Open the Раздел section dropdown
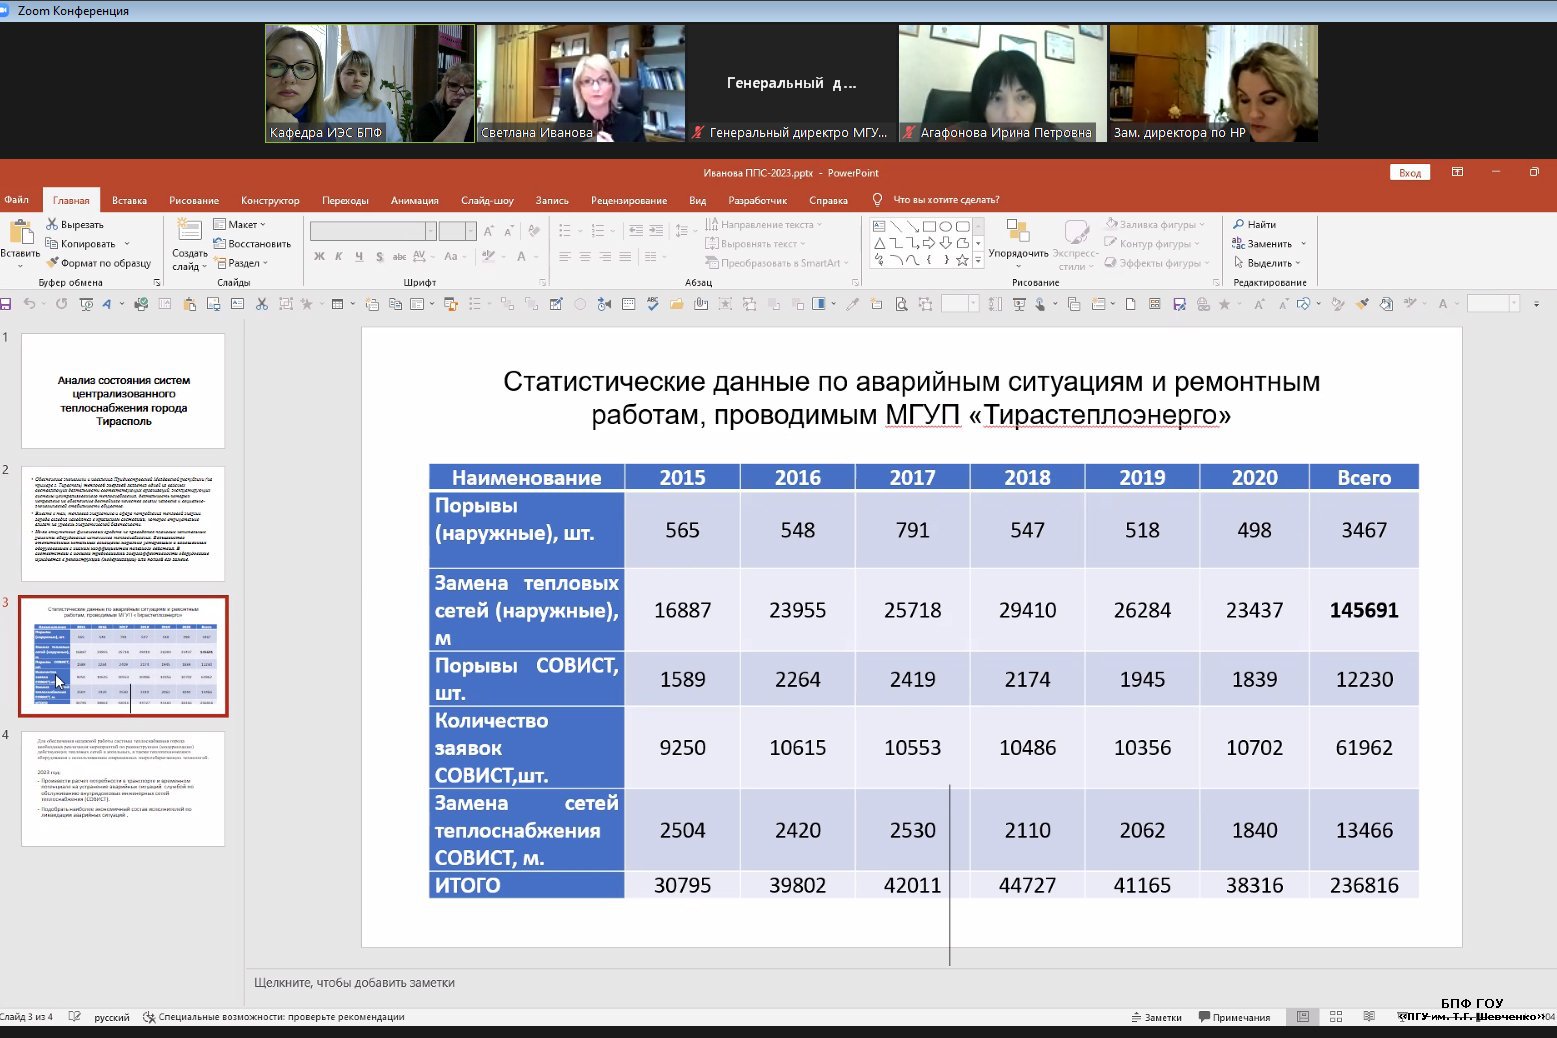1557x1038 pixels. (x=240, y=263)
